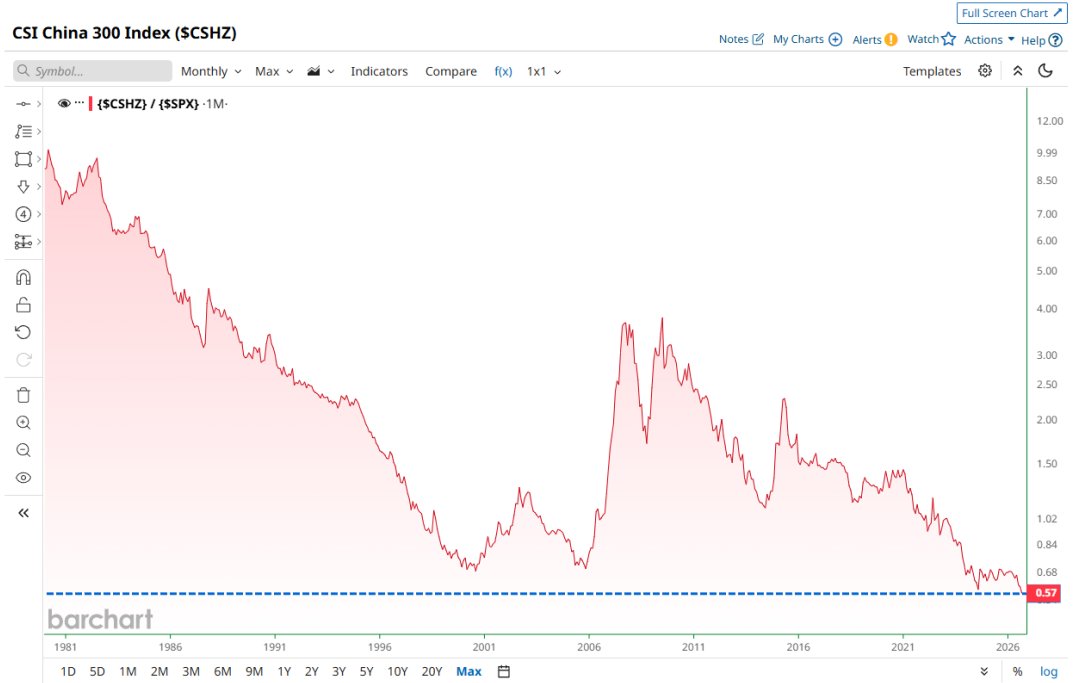Click the Full Screen Chart button
1078x683 pixels.
[1011, 13]
